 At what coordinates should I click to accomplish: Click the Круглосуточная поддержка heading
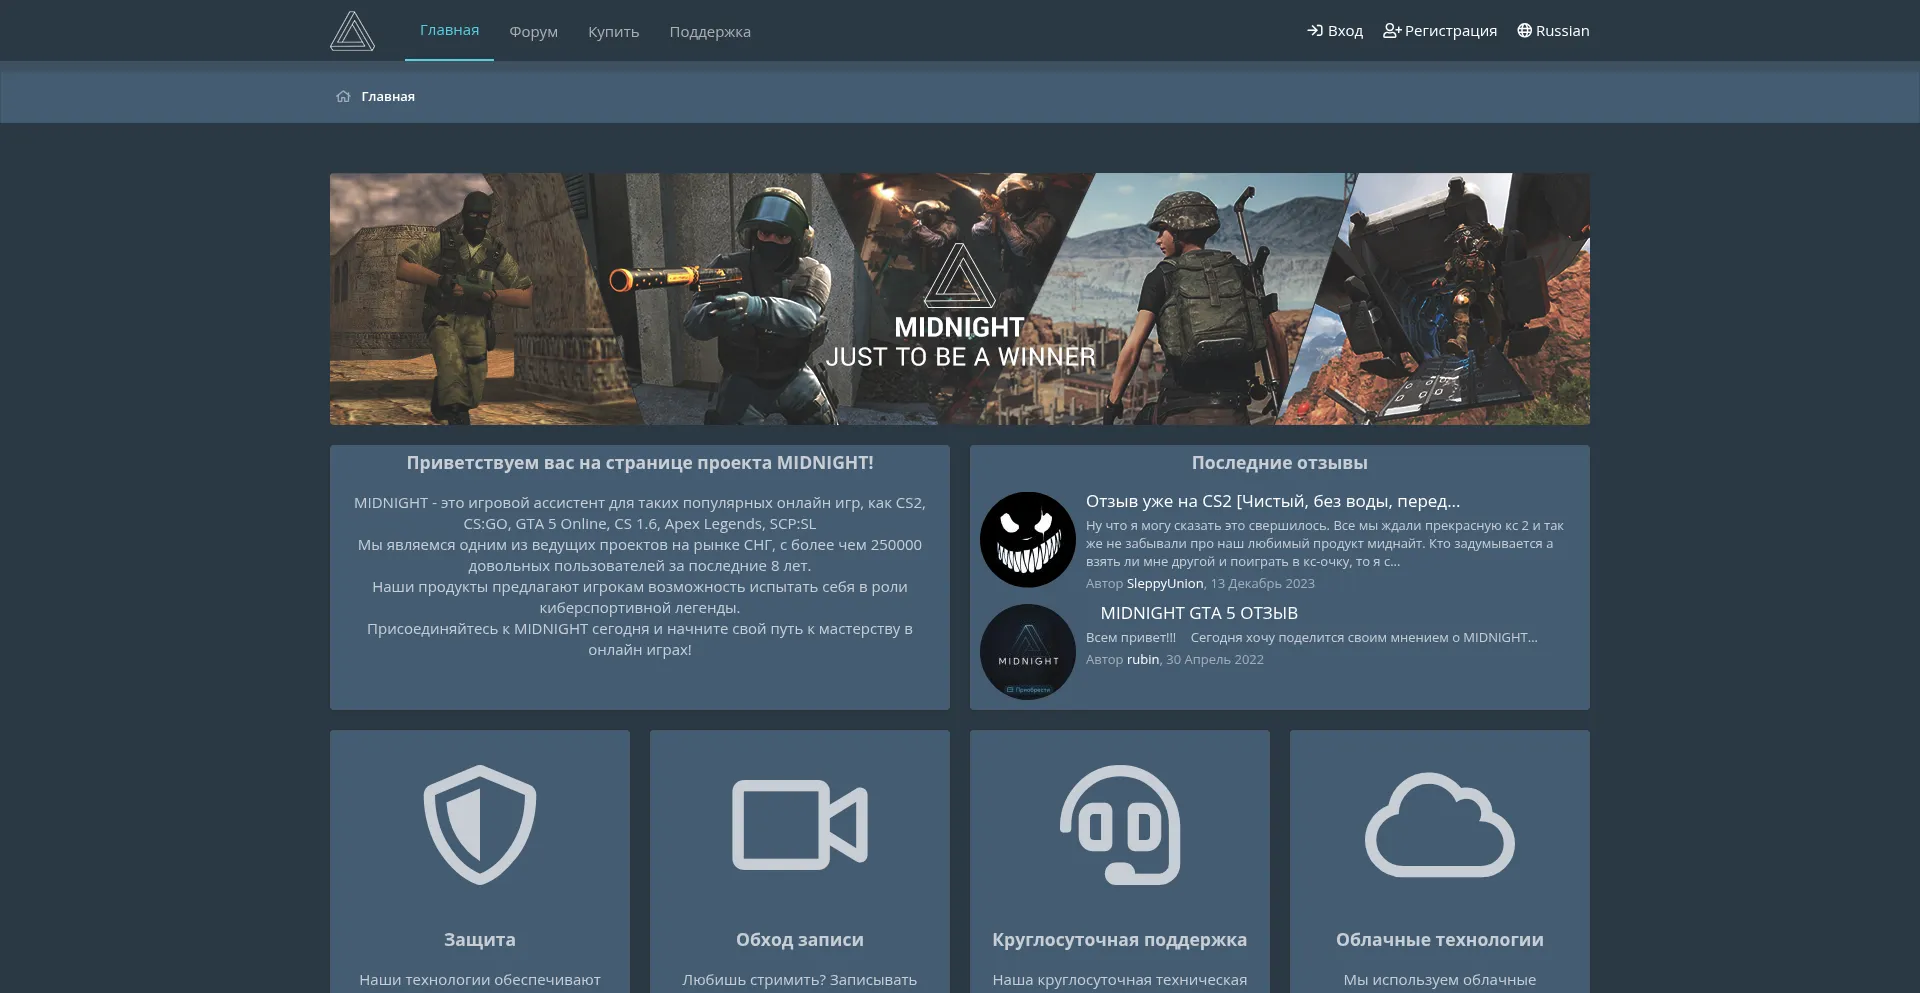[x=1120, y=940]
